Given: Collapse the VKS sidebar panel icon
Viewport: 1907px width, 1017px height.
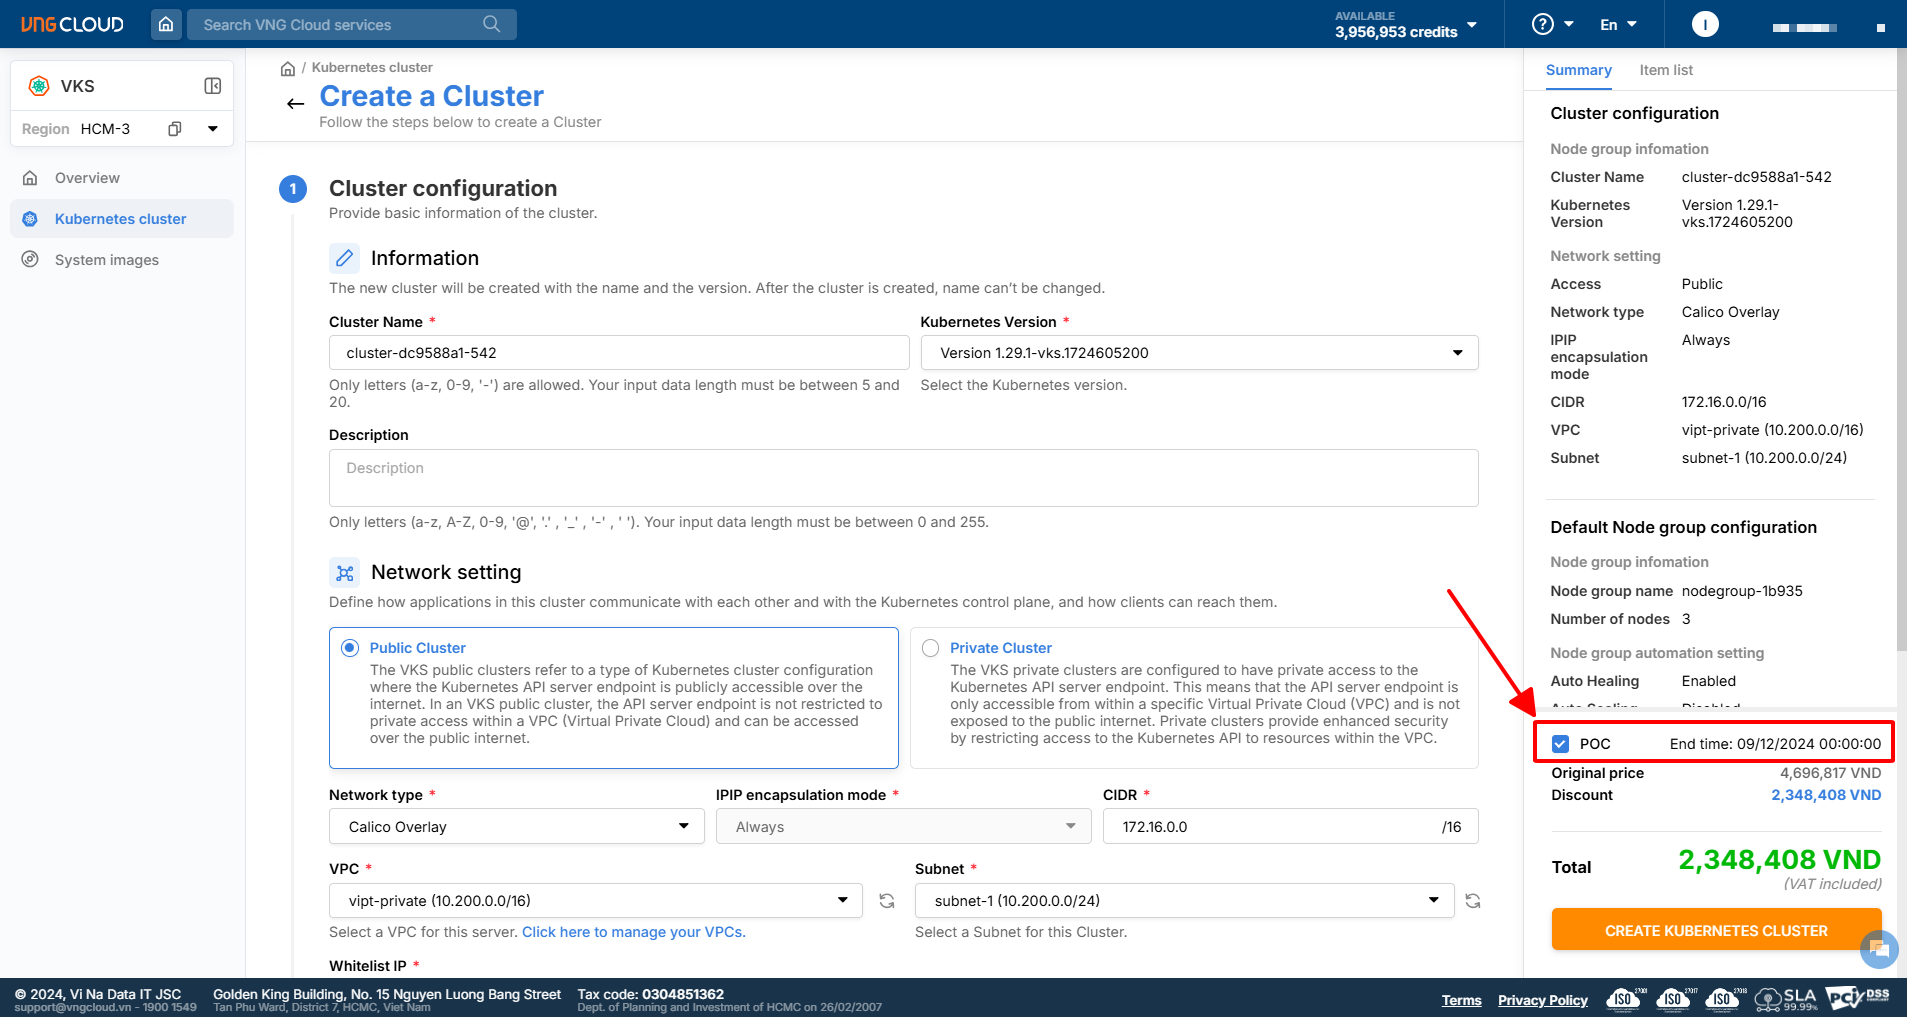Looking at the screenshot, I should [212, 86].
